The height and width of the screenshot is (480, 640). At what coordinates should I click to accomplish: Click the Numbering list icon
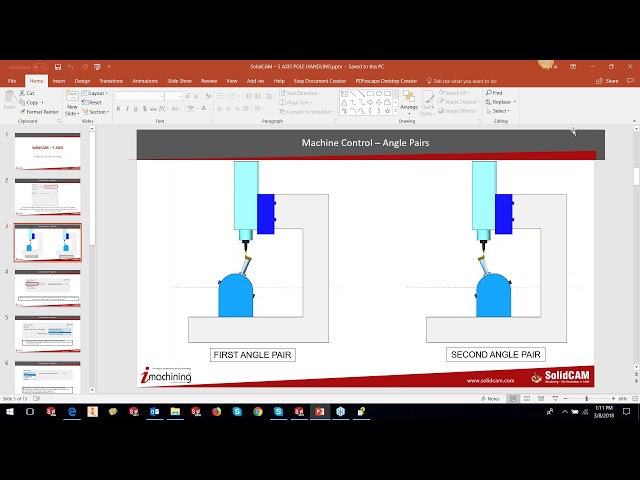[x=233, y=96]
